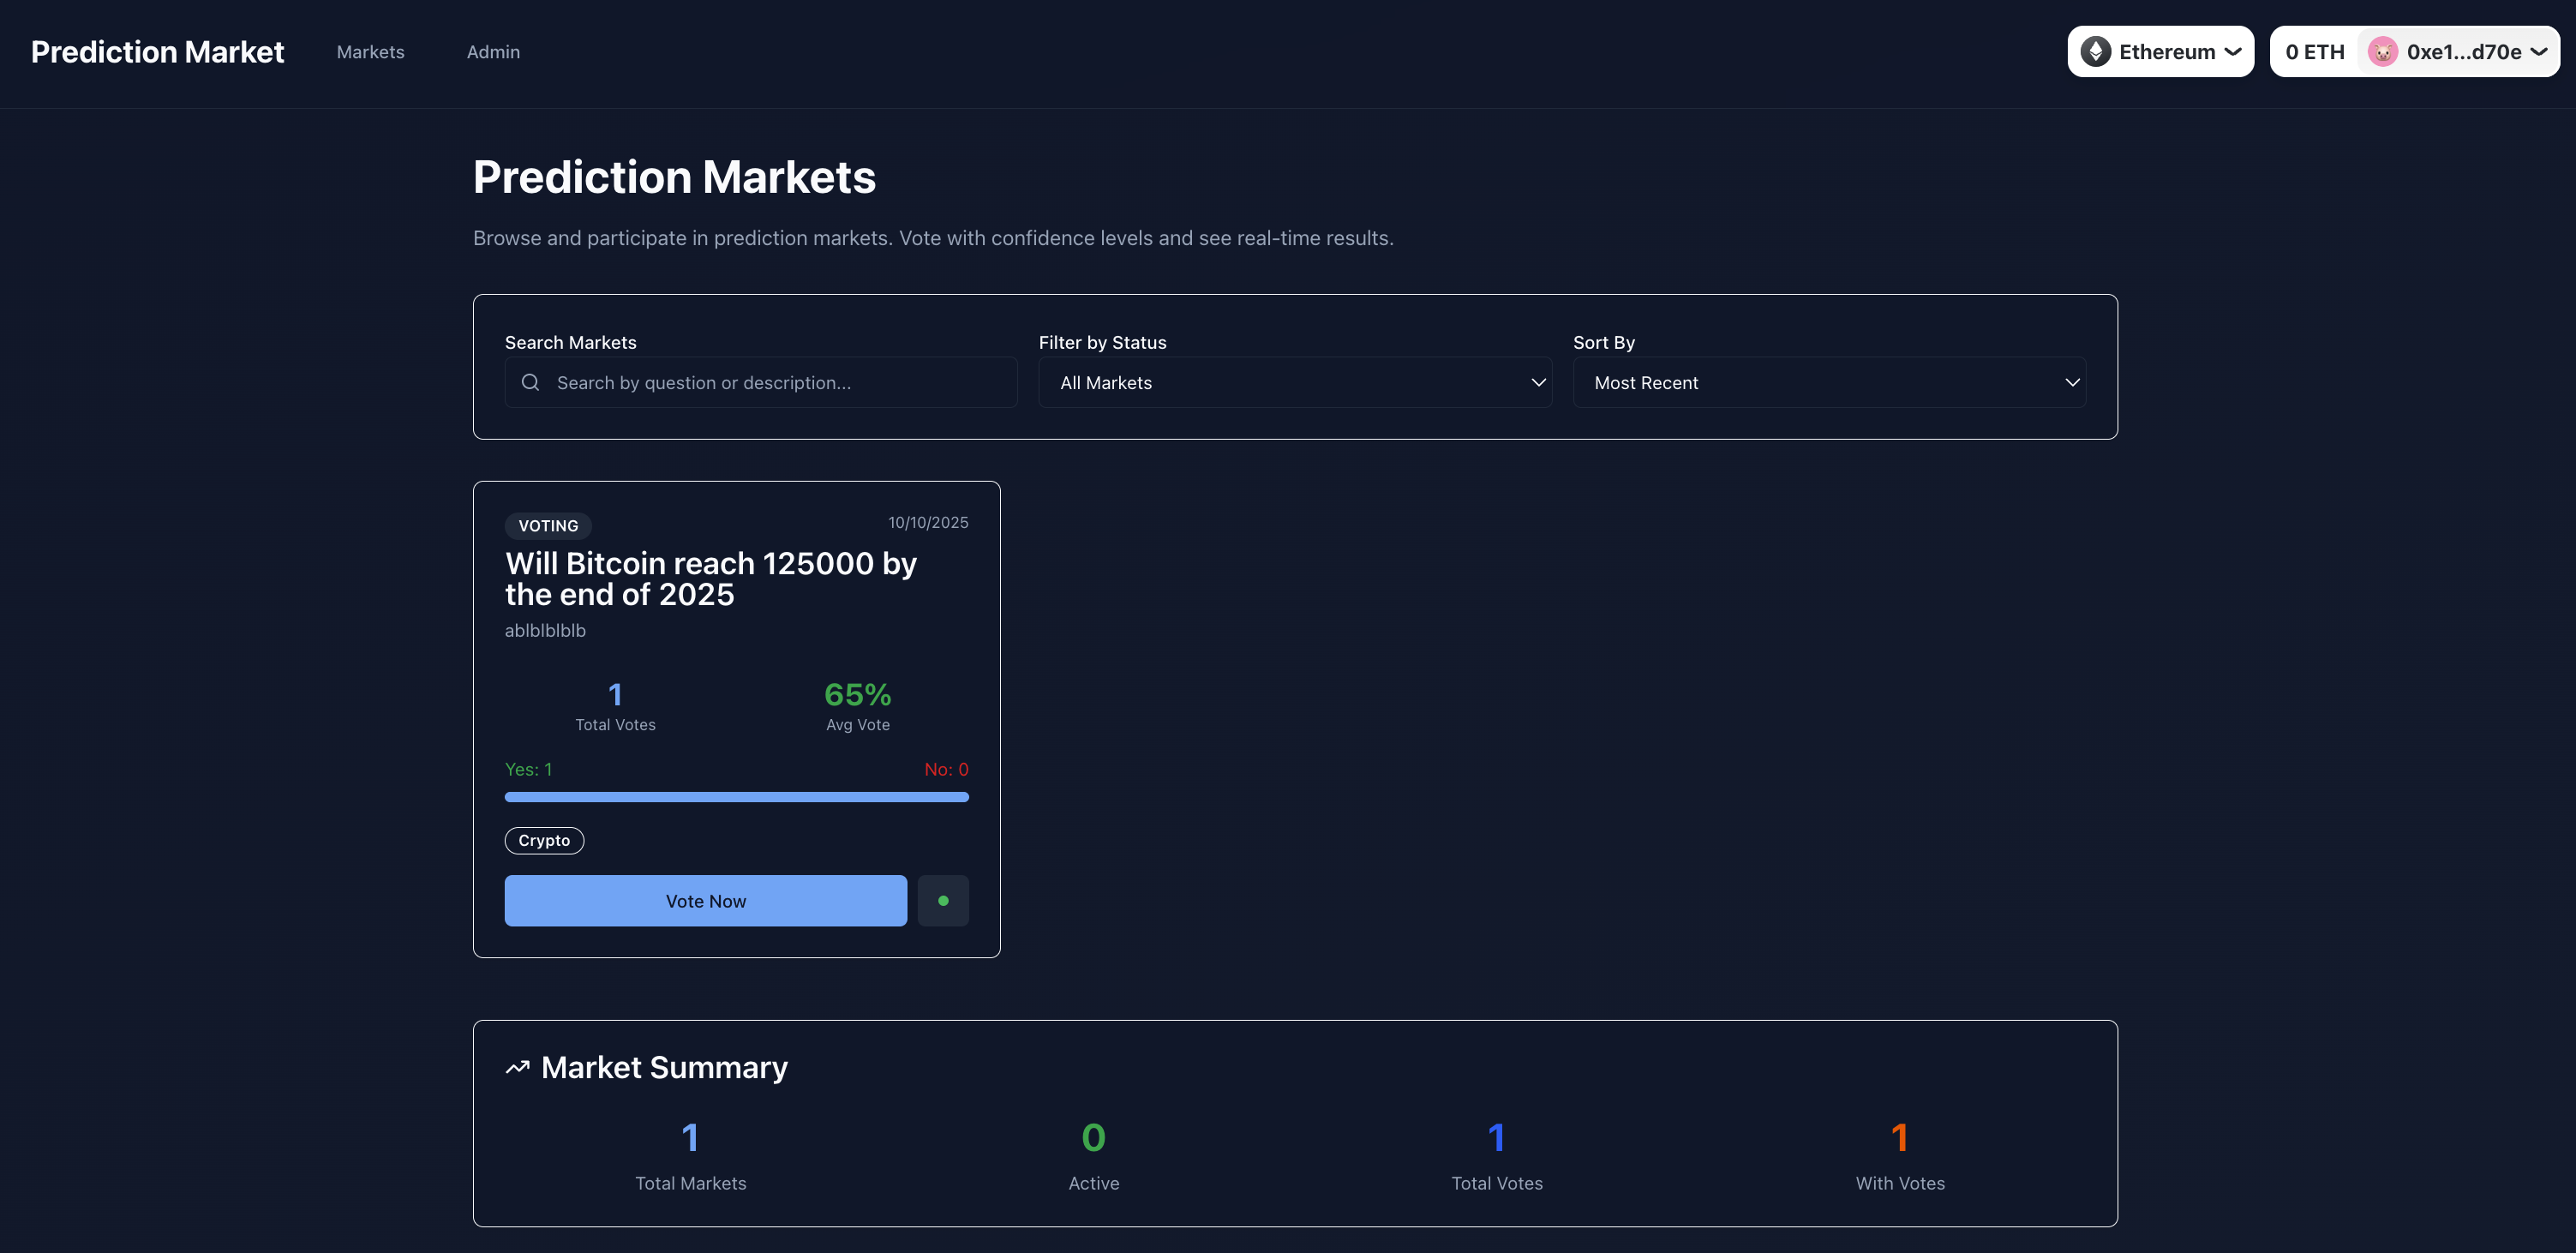Click the Yes/No vote progress bar
Image resolution: width=2576 pixels, height=1253 pixels.
[x=736, y=797]
